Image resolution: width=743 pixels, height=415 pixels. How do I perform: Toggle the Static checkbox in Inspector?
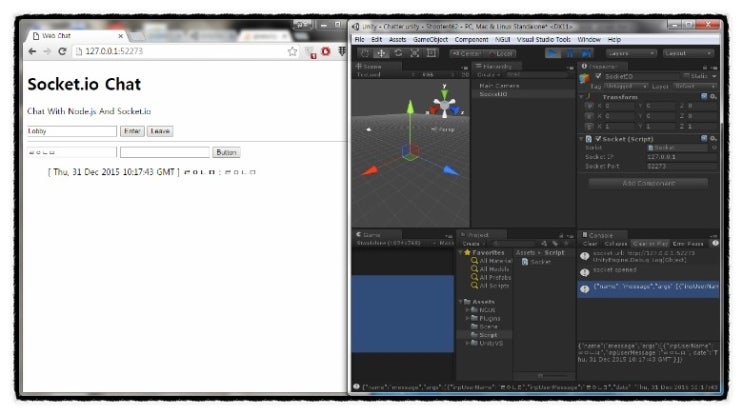click(687, 76)
